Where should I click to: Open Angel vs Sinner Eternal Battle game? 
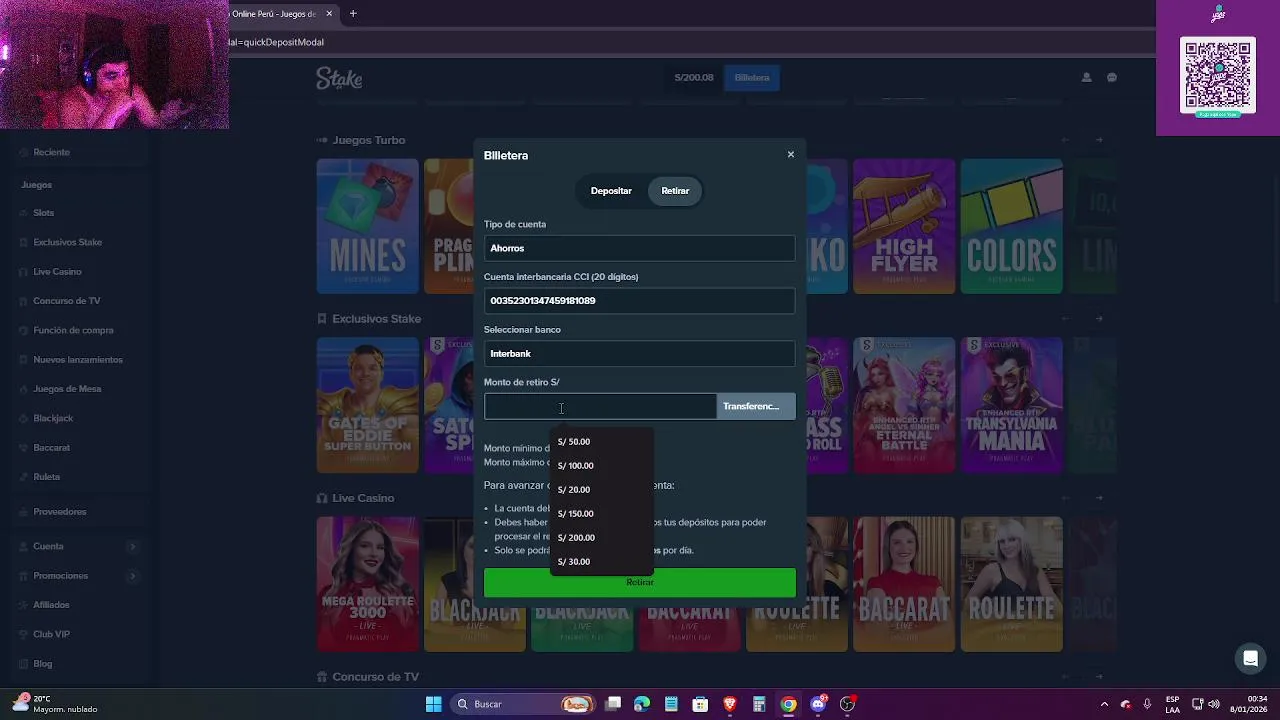pos(904,405)
